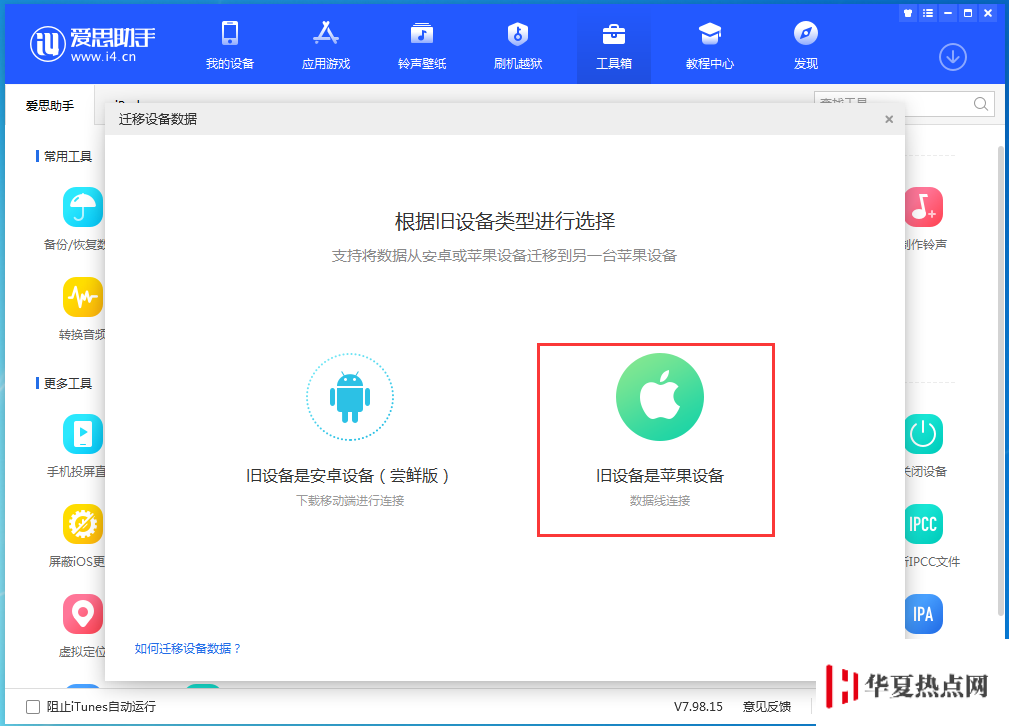Viewport: 1009px width, 726px height.
Task: Open the 我的设备 section
Action: [230, 45]
